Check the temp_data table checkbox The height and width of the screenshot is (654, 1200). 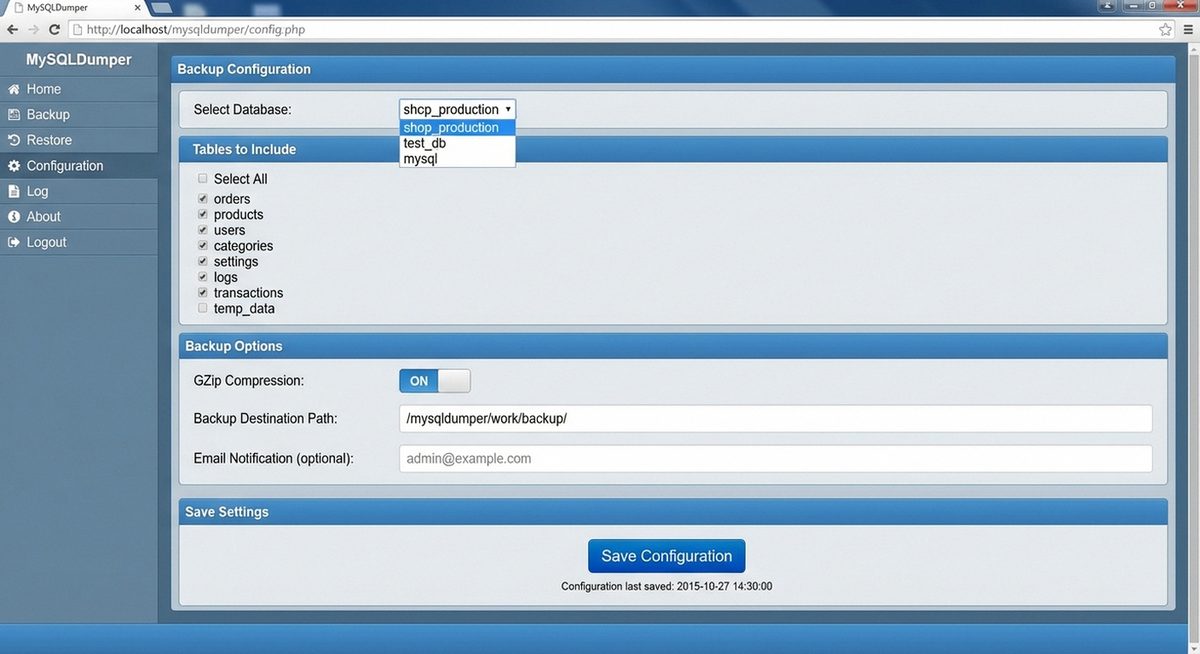(x=203, y=309)
